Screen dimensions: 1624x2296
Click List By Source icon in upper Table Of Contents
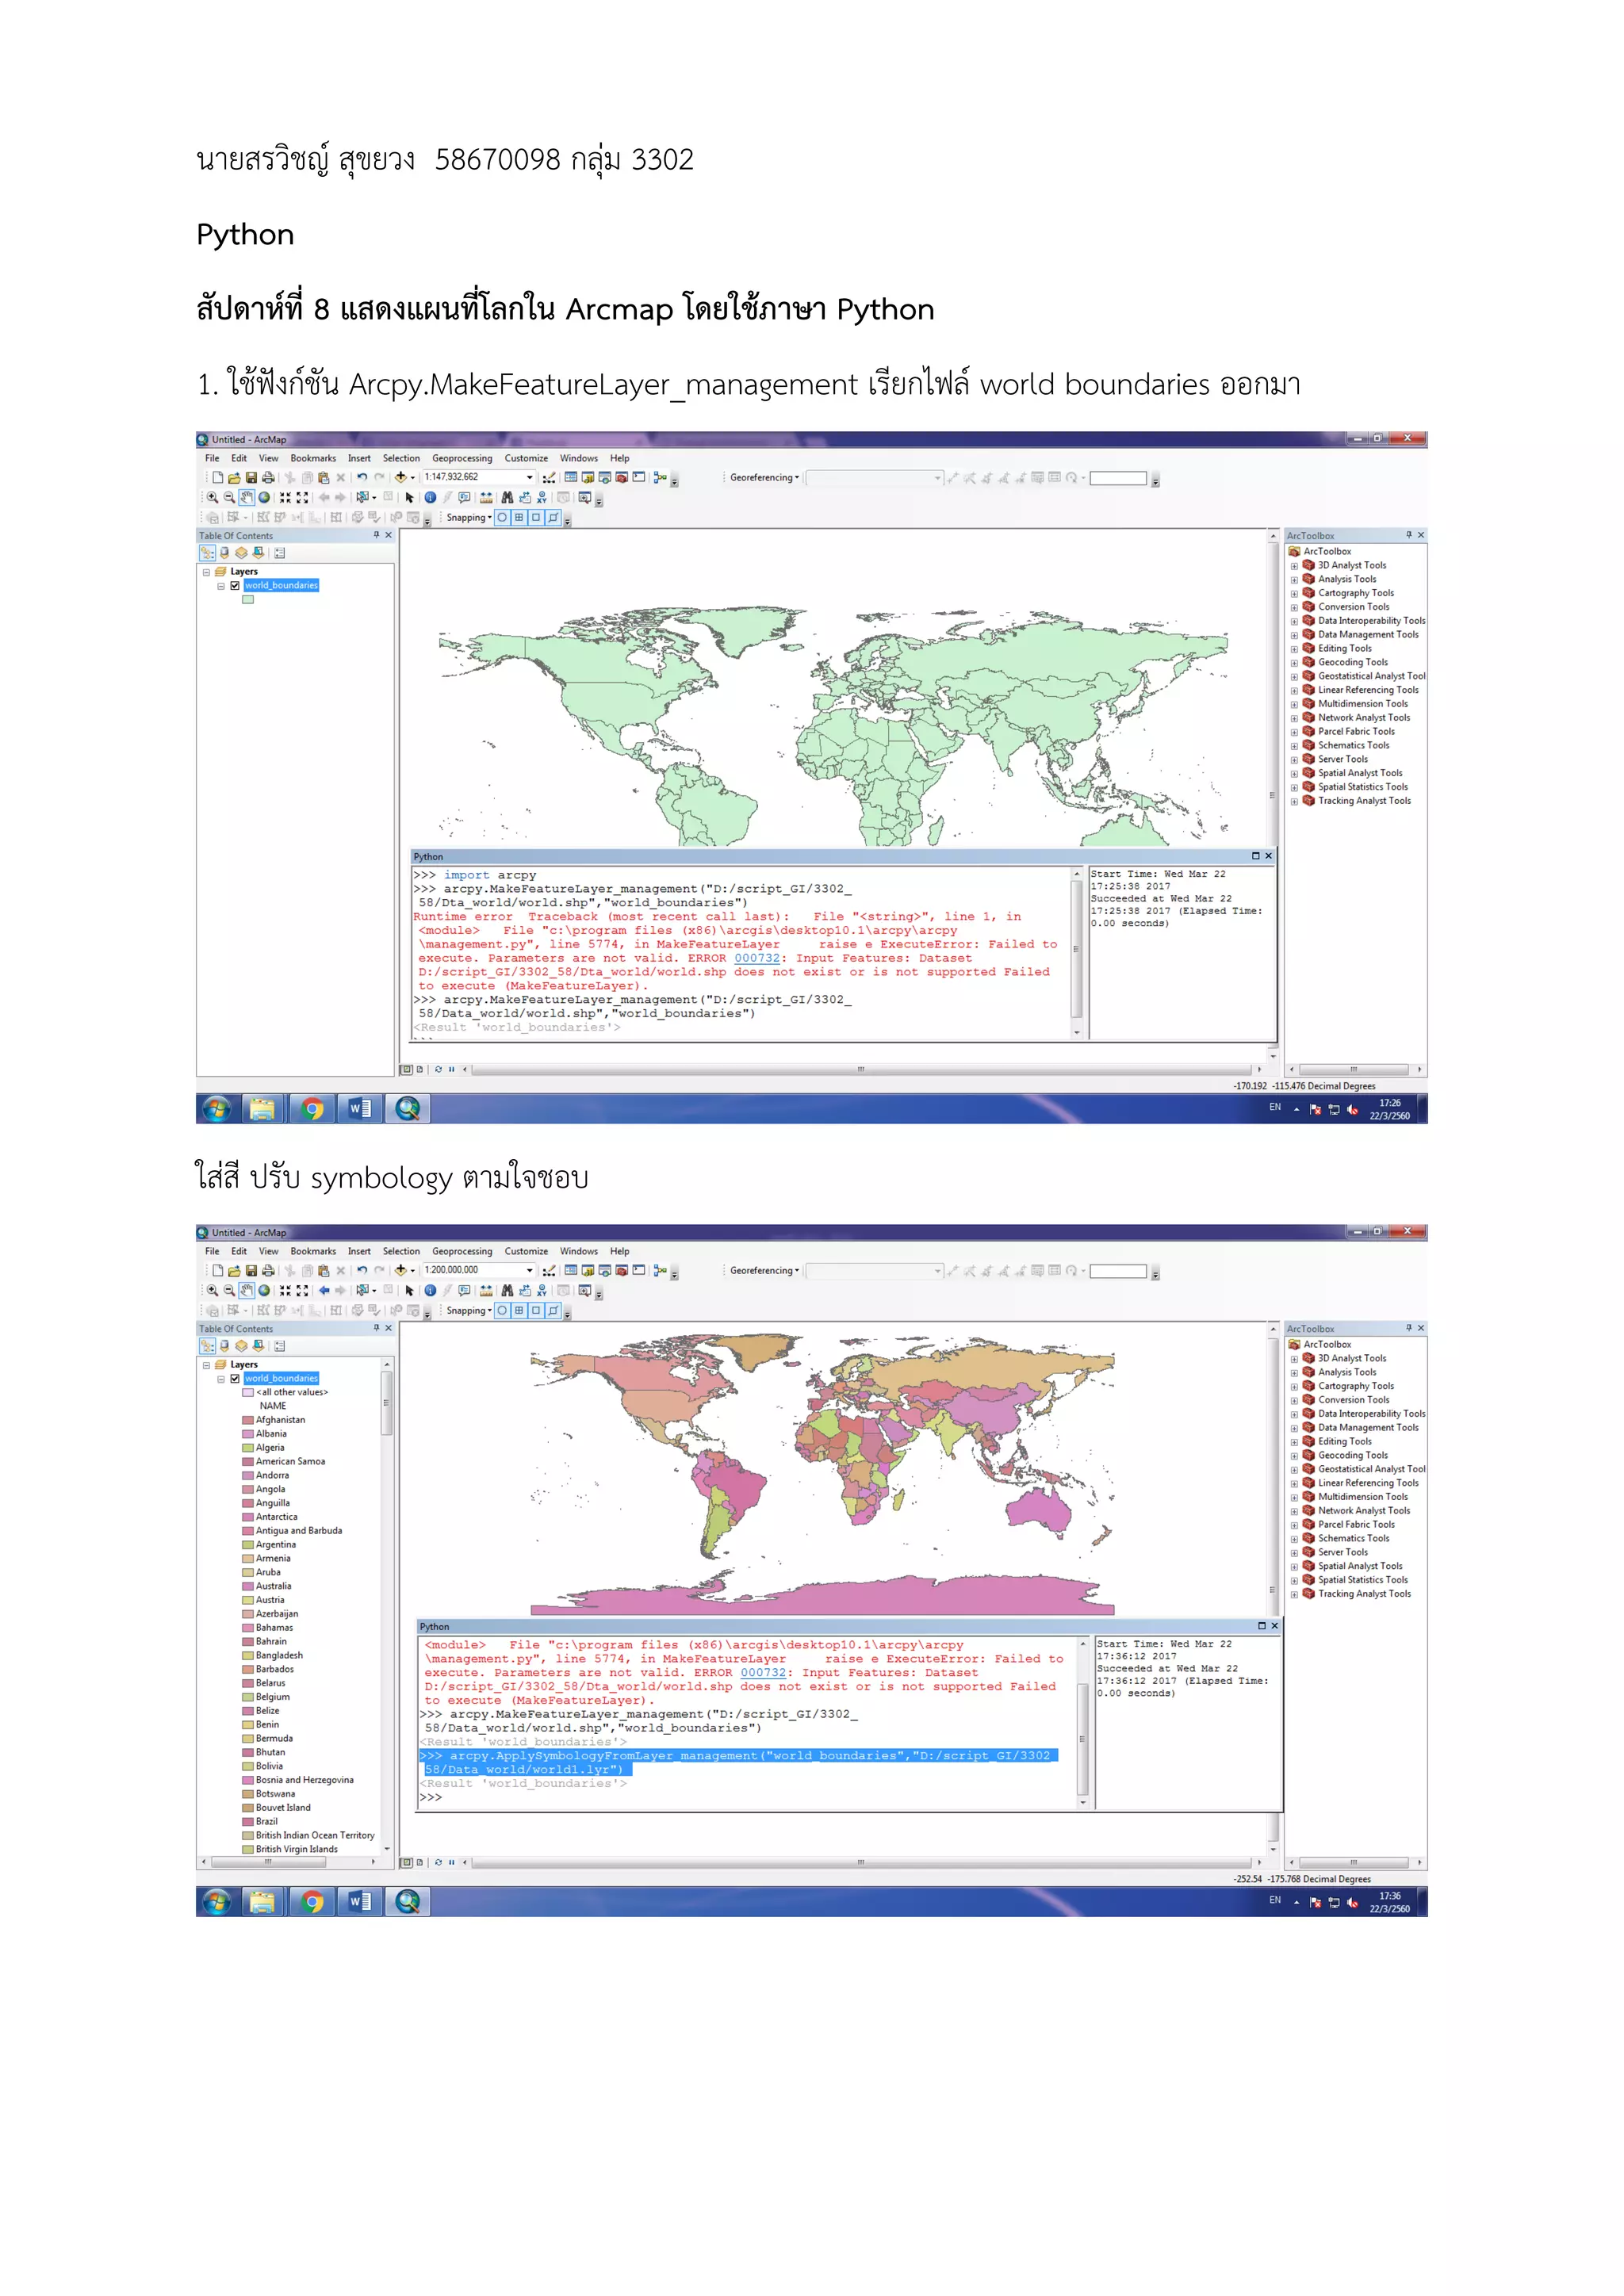[224, 552]
